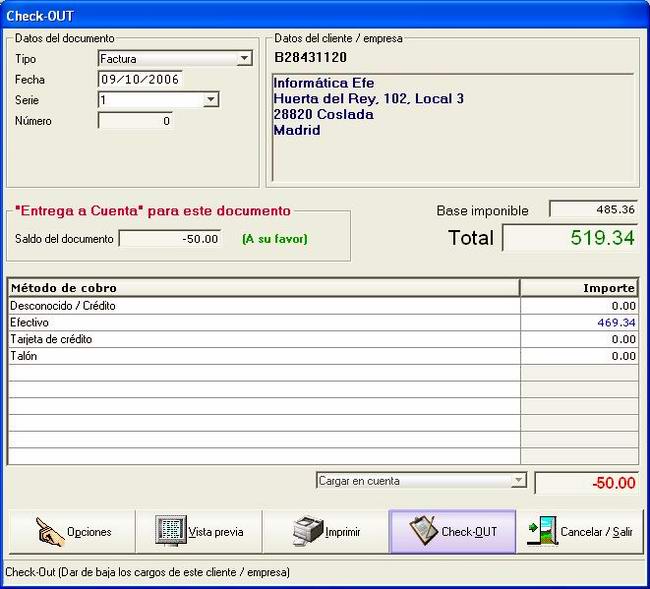Viewport: 650px width, 589px height.
Task: Click the Vista previa monitor icon
Action: pos(170,531)
